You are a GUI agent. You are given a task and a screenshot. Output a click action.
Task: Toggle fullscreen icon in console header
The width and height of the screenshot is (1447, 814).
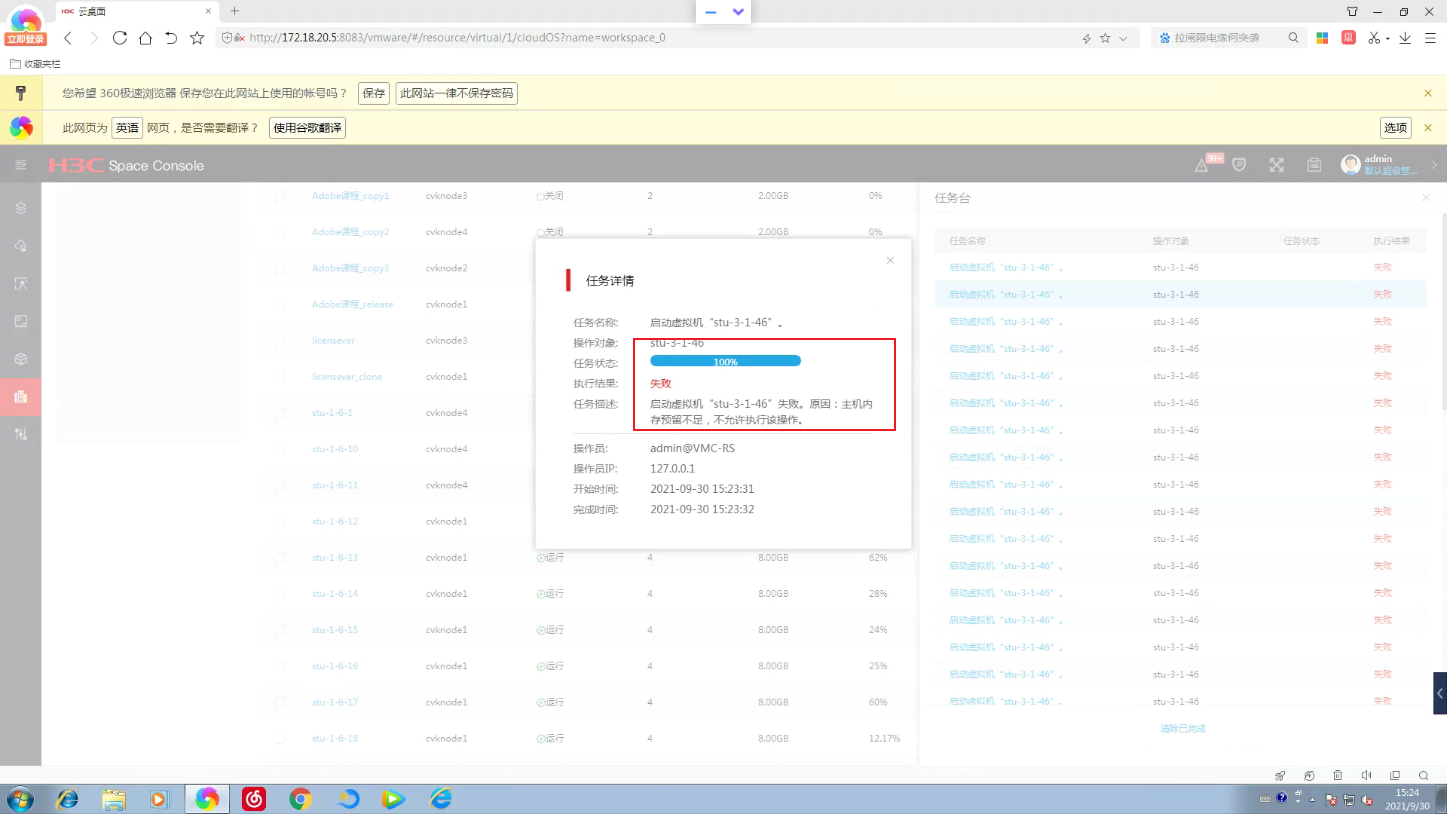[1276, 165]
